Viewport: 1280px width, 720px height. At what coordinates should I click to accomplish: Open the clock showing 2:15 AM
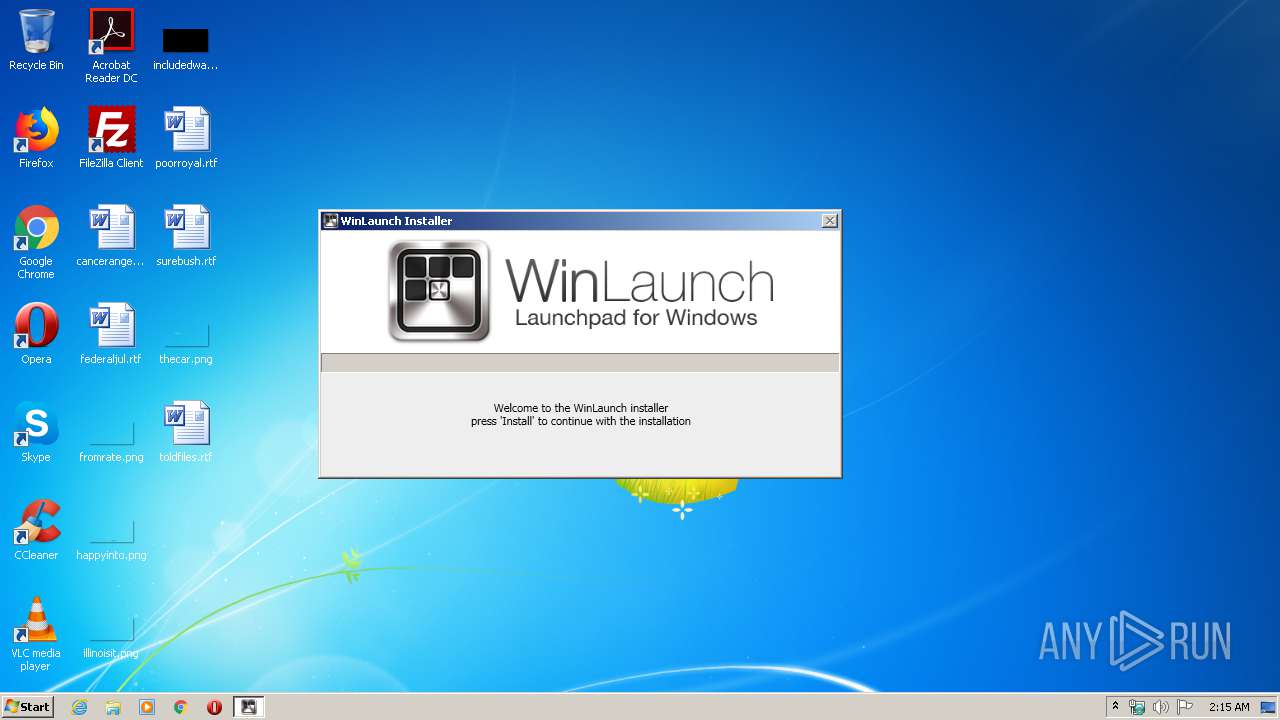1229,707
